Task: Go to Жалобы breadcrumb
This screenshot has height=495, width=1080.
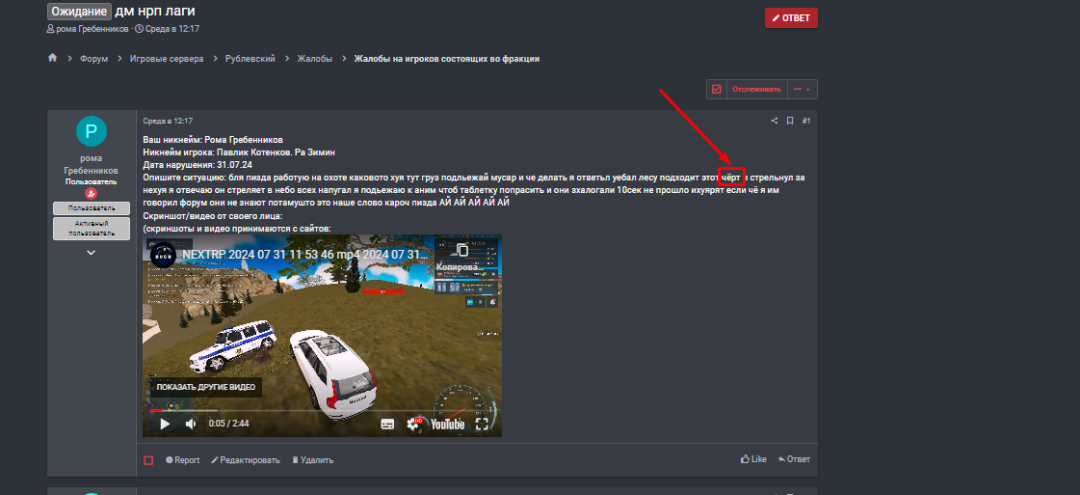Action: [314, 59]
